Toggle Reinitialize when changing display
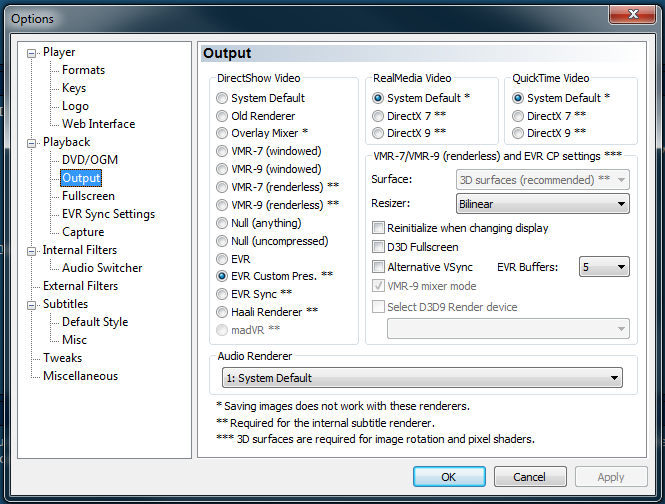The height and width of the screenshot is (504, 665). (378, 228)
